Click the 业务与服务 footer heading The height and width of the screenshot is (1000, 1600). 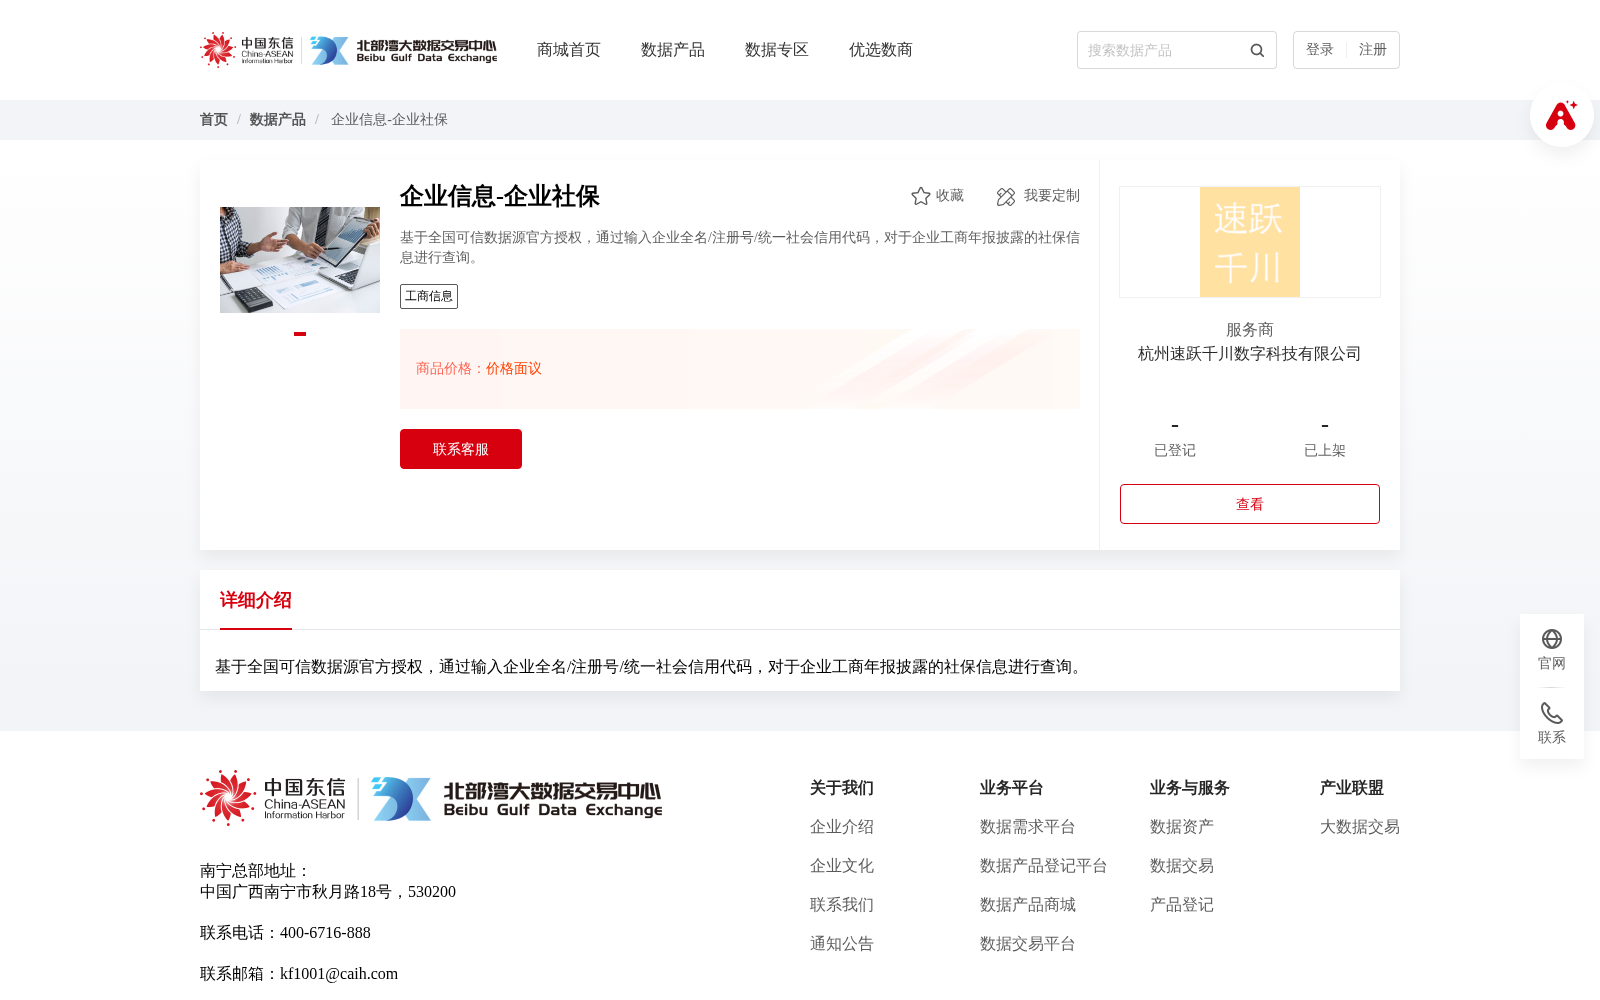tap(1190, 788)
